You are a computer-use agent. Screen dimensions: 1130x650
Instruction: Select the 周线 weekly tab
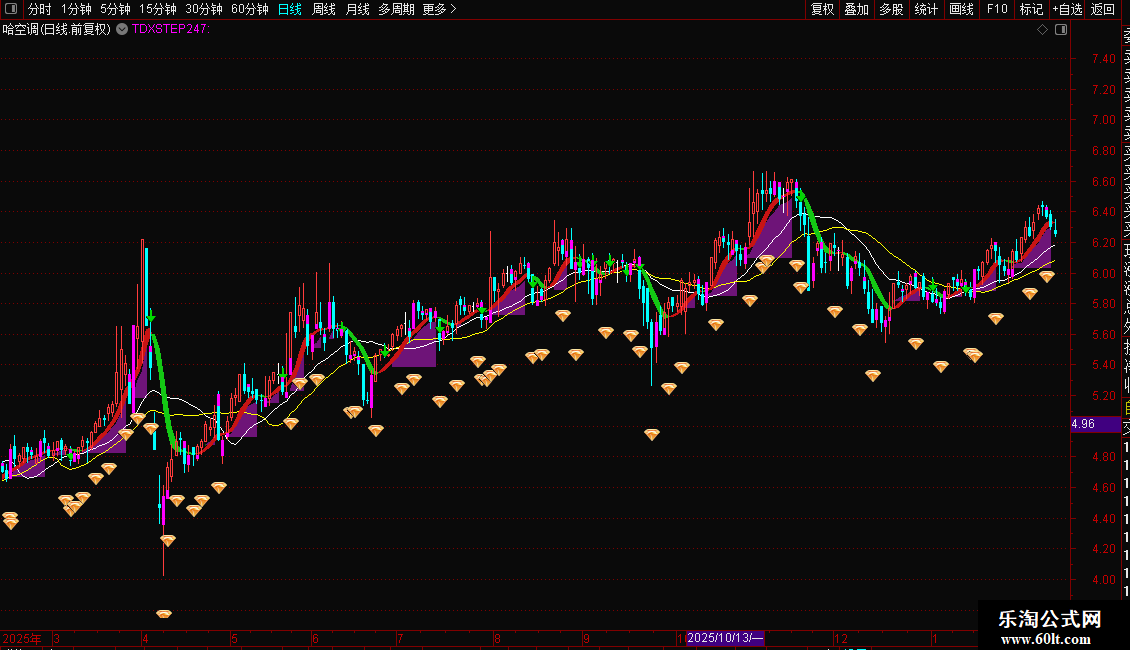pos(324,9)
